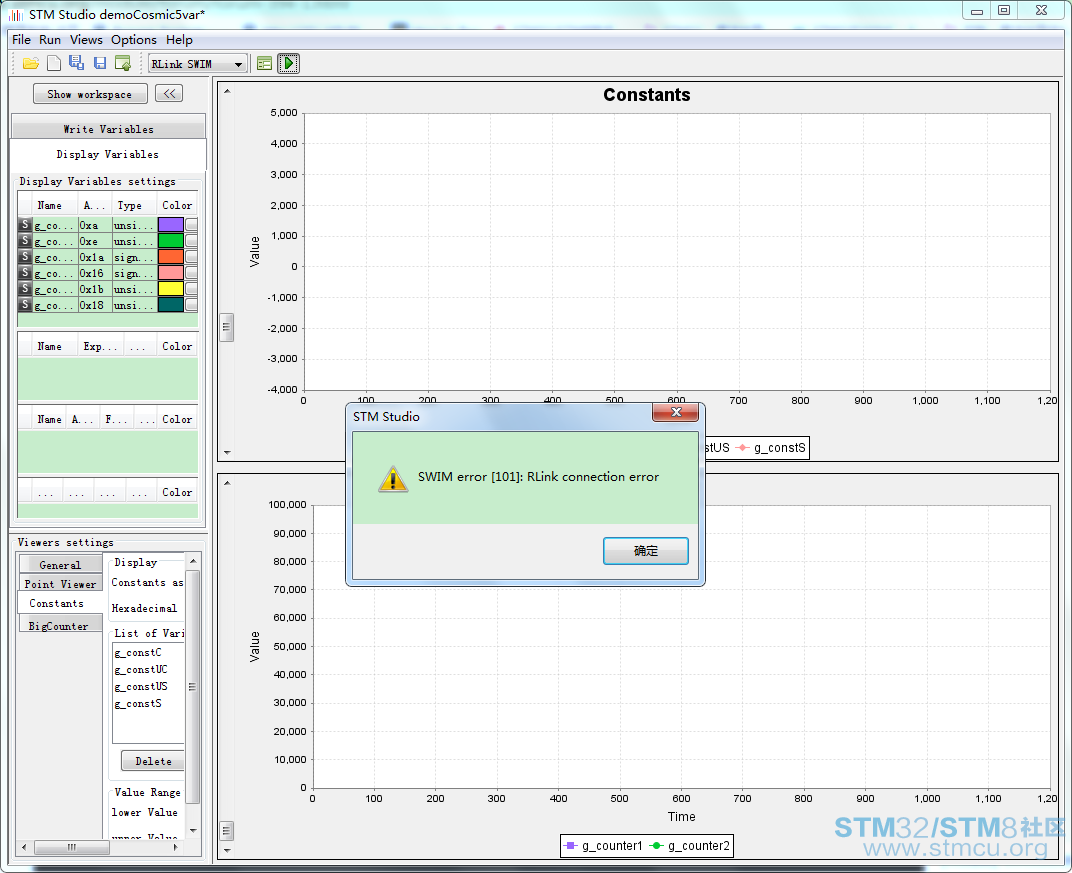Toggle the small button beside the purple color cell
Viewport: 1072px width, 873px height.
coord(191,224)
